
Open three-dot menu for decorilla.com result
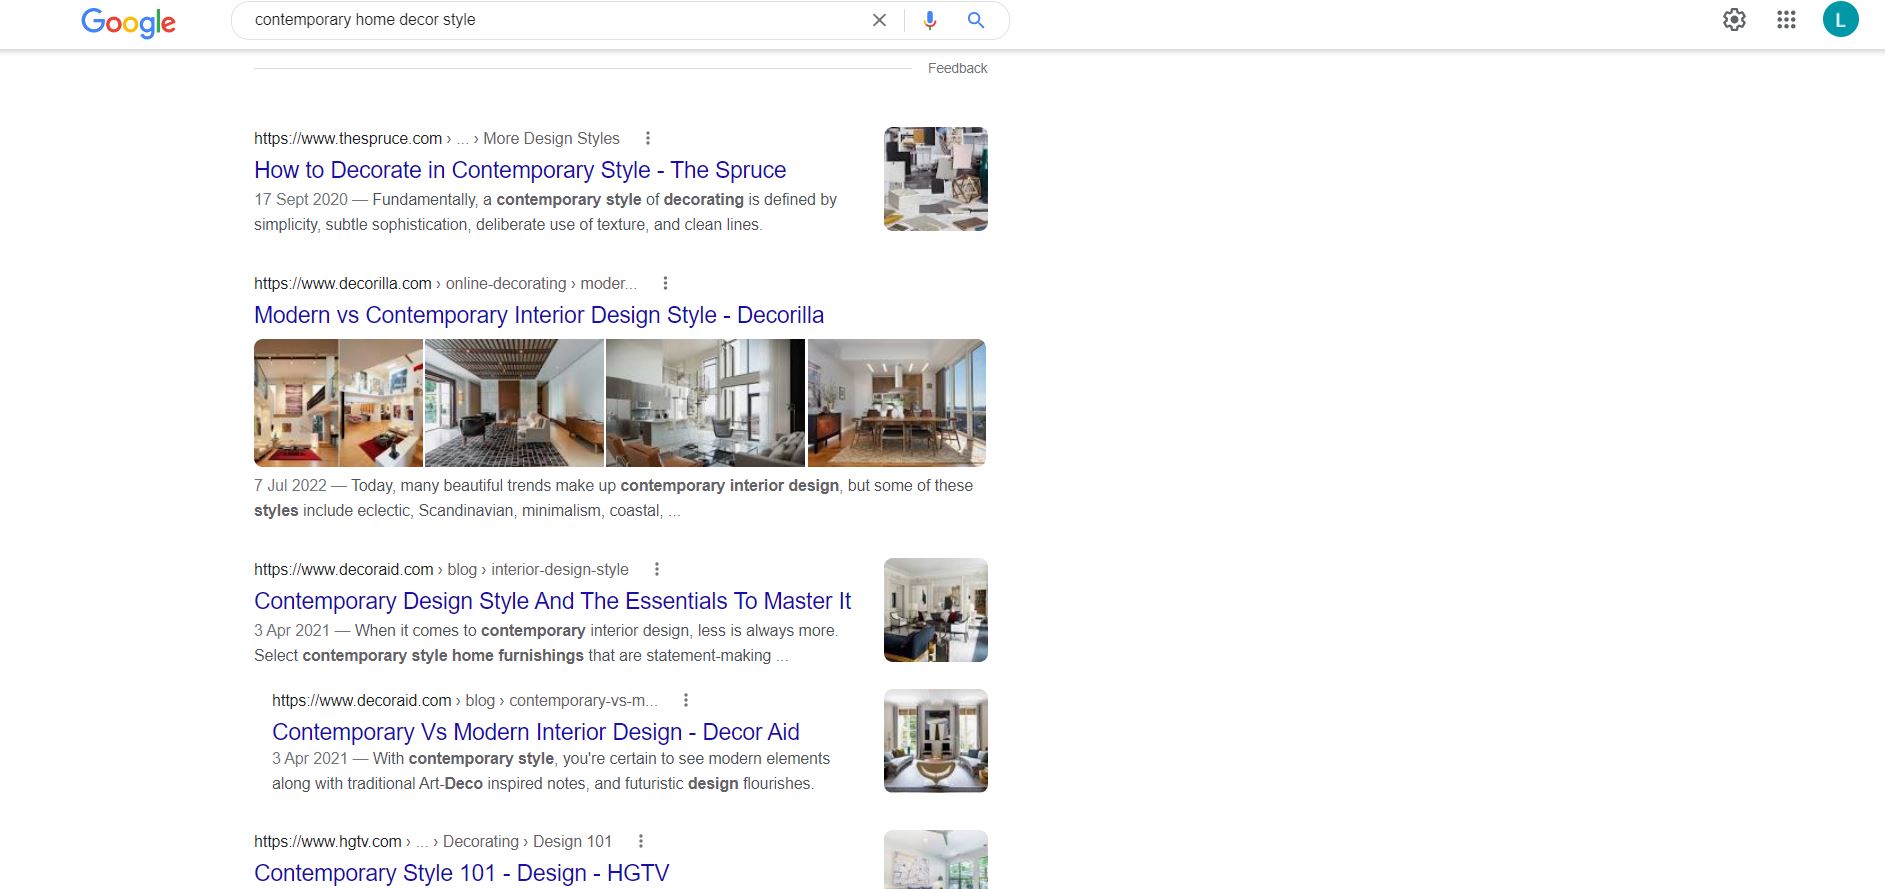pyautogui.click(x=665, y=283)
